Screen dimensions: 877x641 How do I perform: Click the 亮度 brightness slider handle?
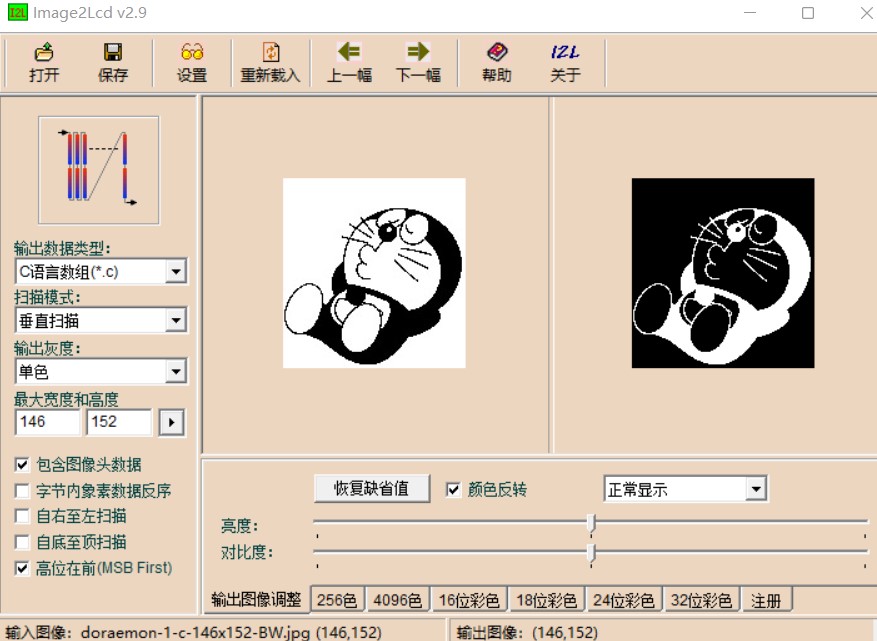coord(591,523)
